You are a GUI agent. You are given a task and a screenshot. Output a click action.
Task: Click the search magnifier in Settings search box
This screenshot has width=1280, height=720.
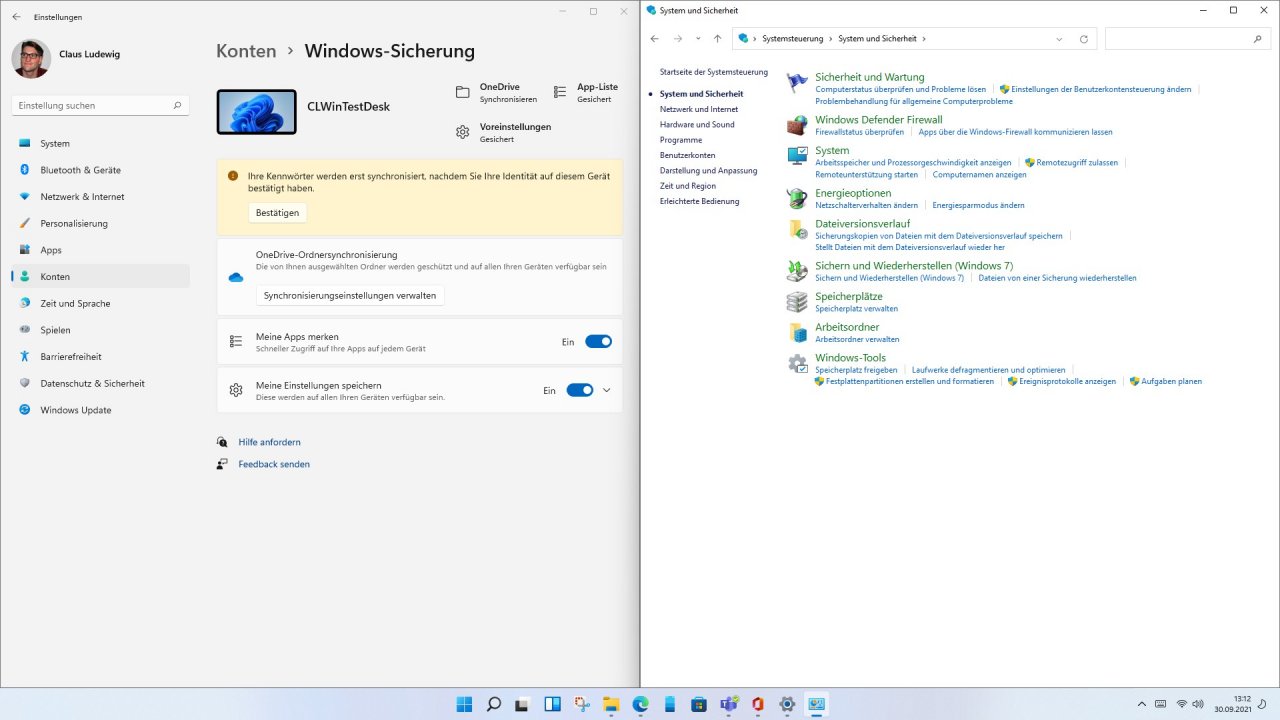177,105
